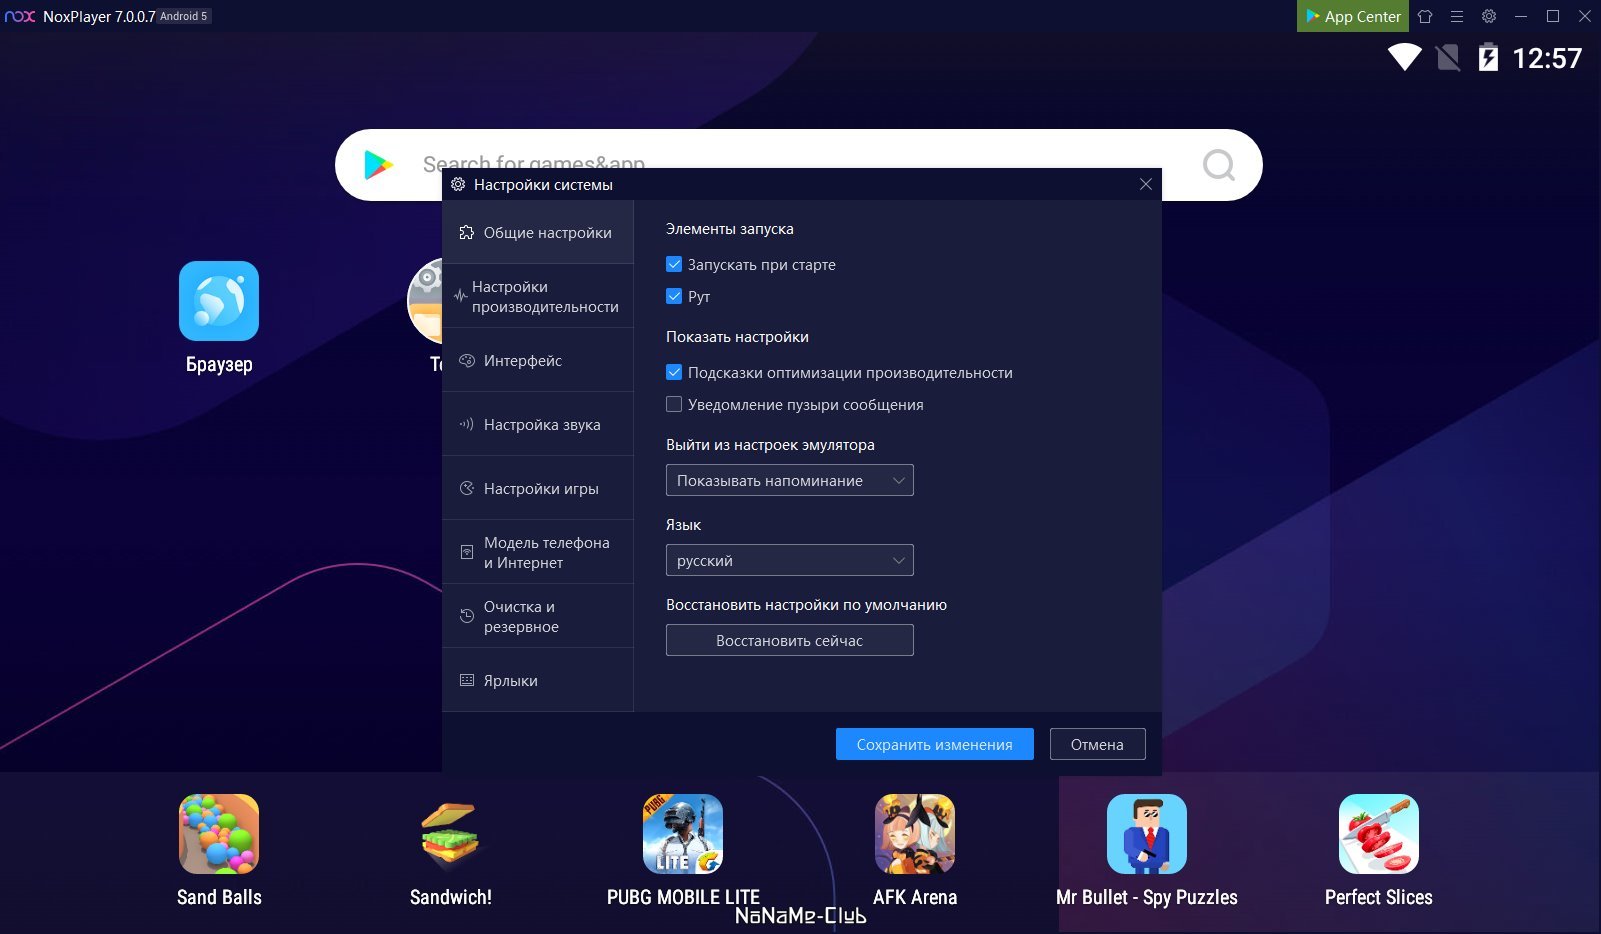Launch Mr Bullet - Spy Puzzles icon
The width and height of the screenshot is (1601, 934).
1147,834
